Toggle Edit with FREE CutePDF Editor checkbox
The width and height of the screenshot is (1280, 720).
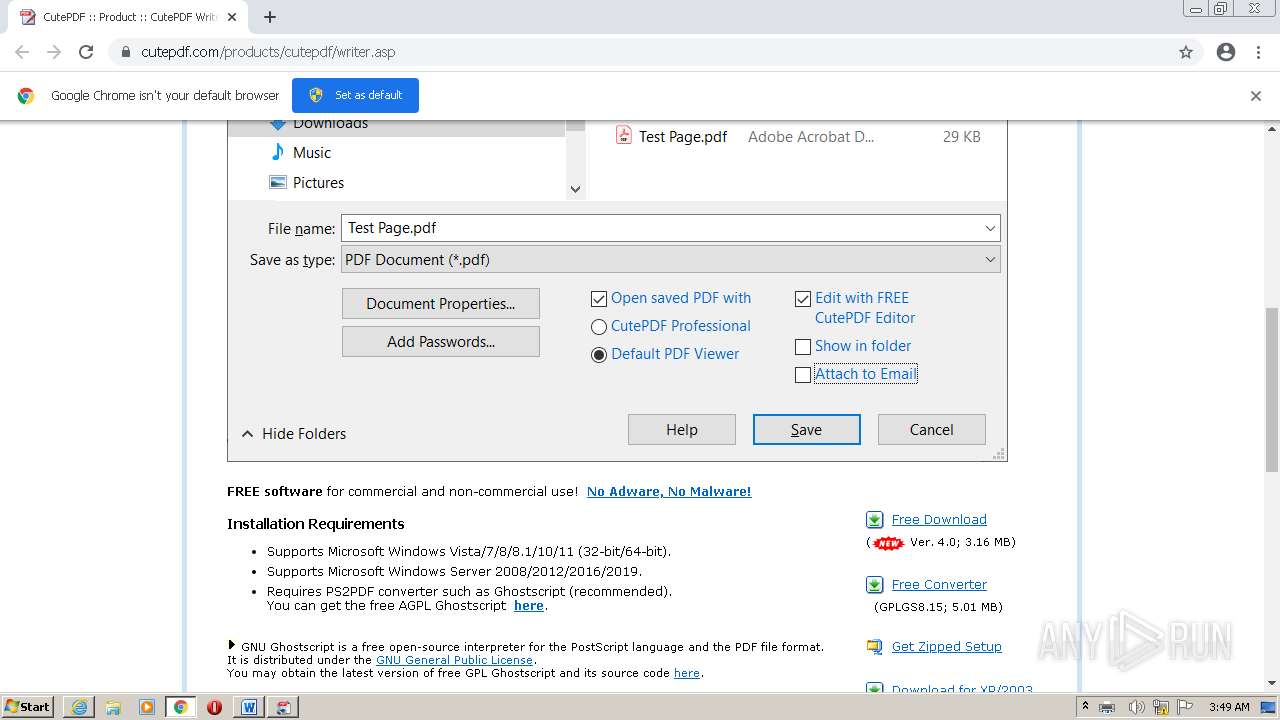tap(803, 298)
